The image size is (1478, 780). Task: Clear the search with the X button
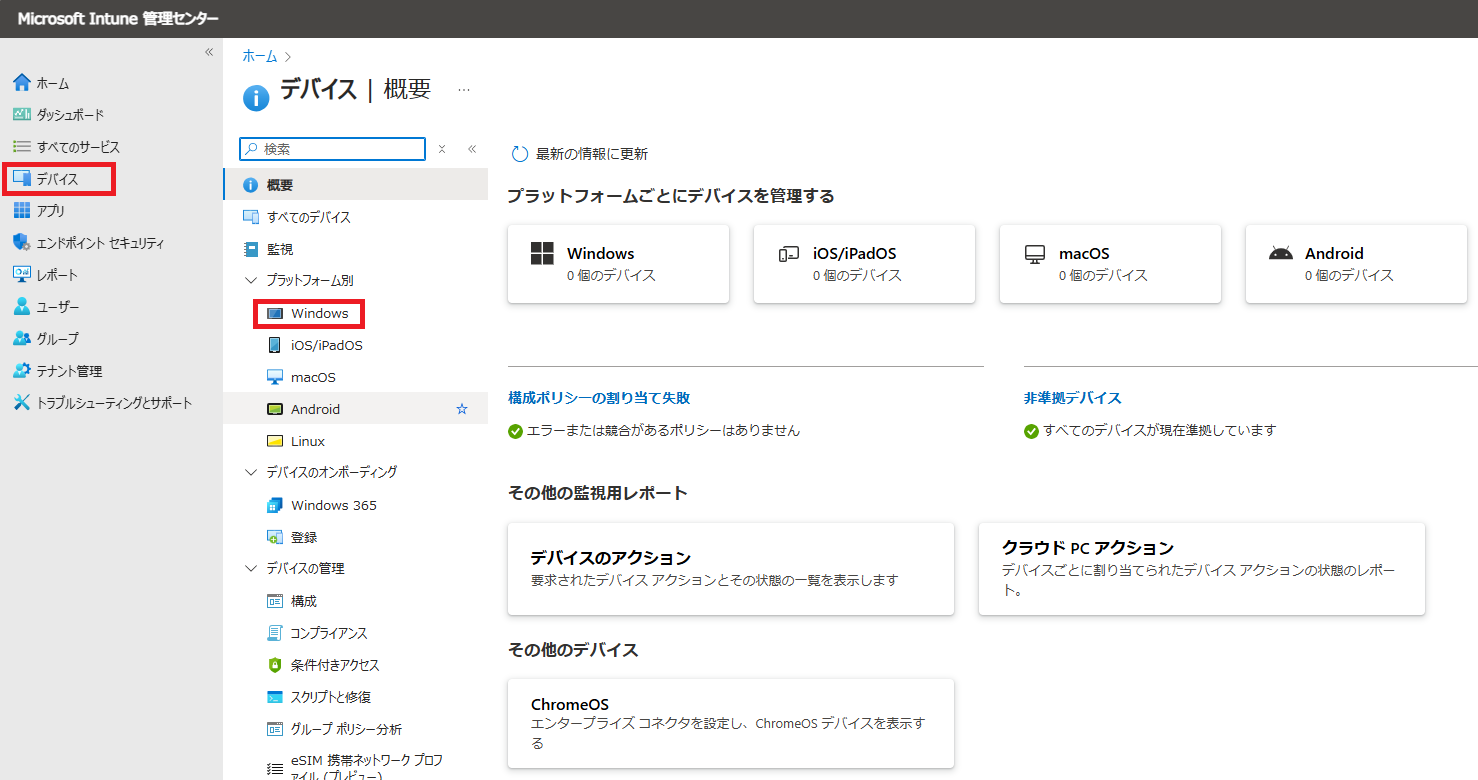(442, 149)
